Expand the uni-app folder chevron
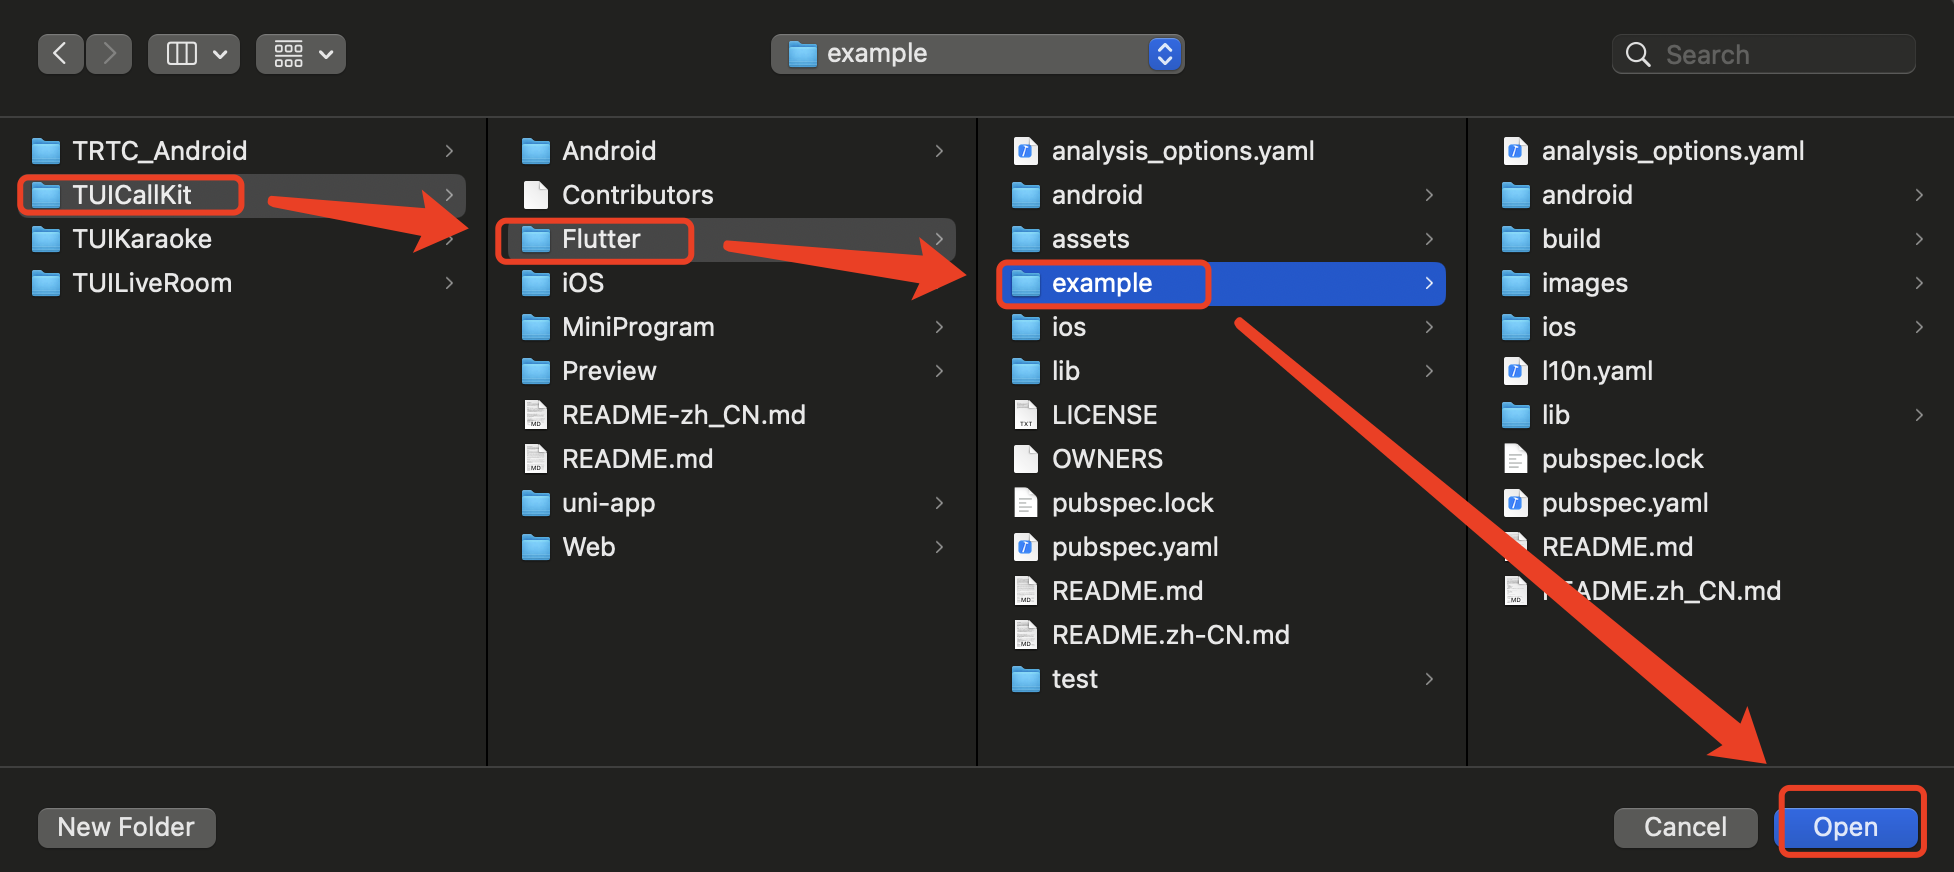Image resolution: width=1954 pixels, height=872 pixels. [x=939, y=503]
